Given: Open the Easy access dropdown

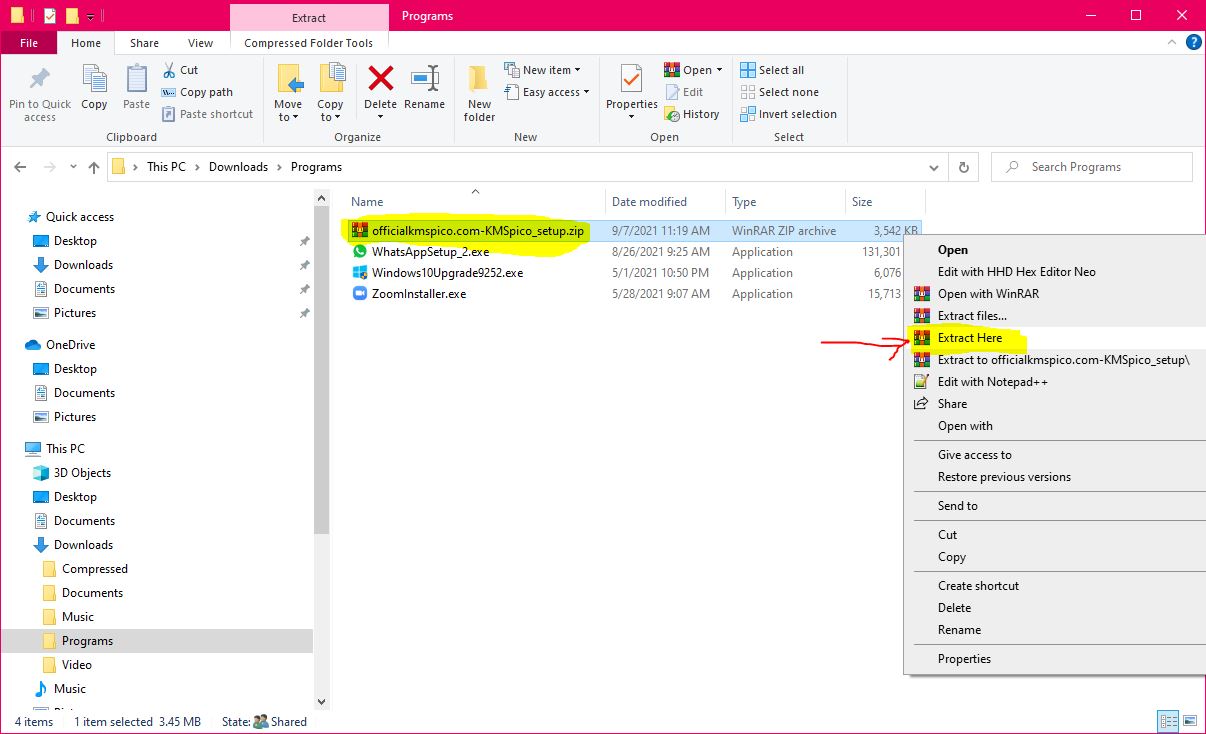Looking at the screenshot, I should point(546,92).
